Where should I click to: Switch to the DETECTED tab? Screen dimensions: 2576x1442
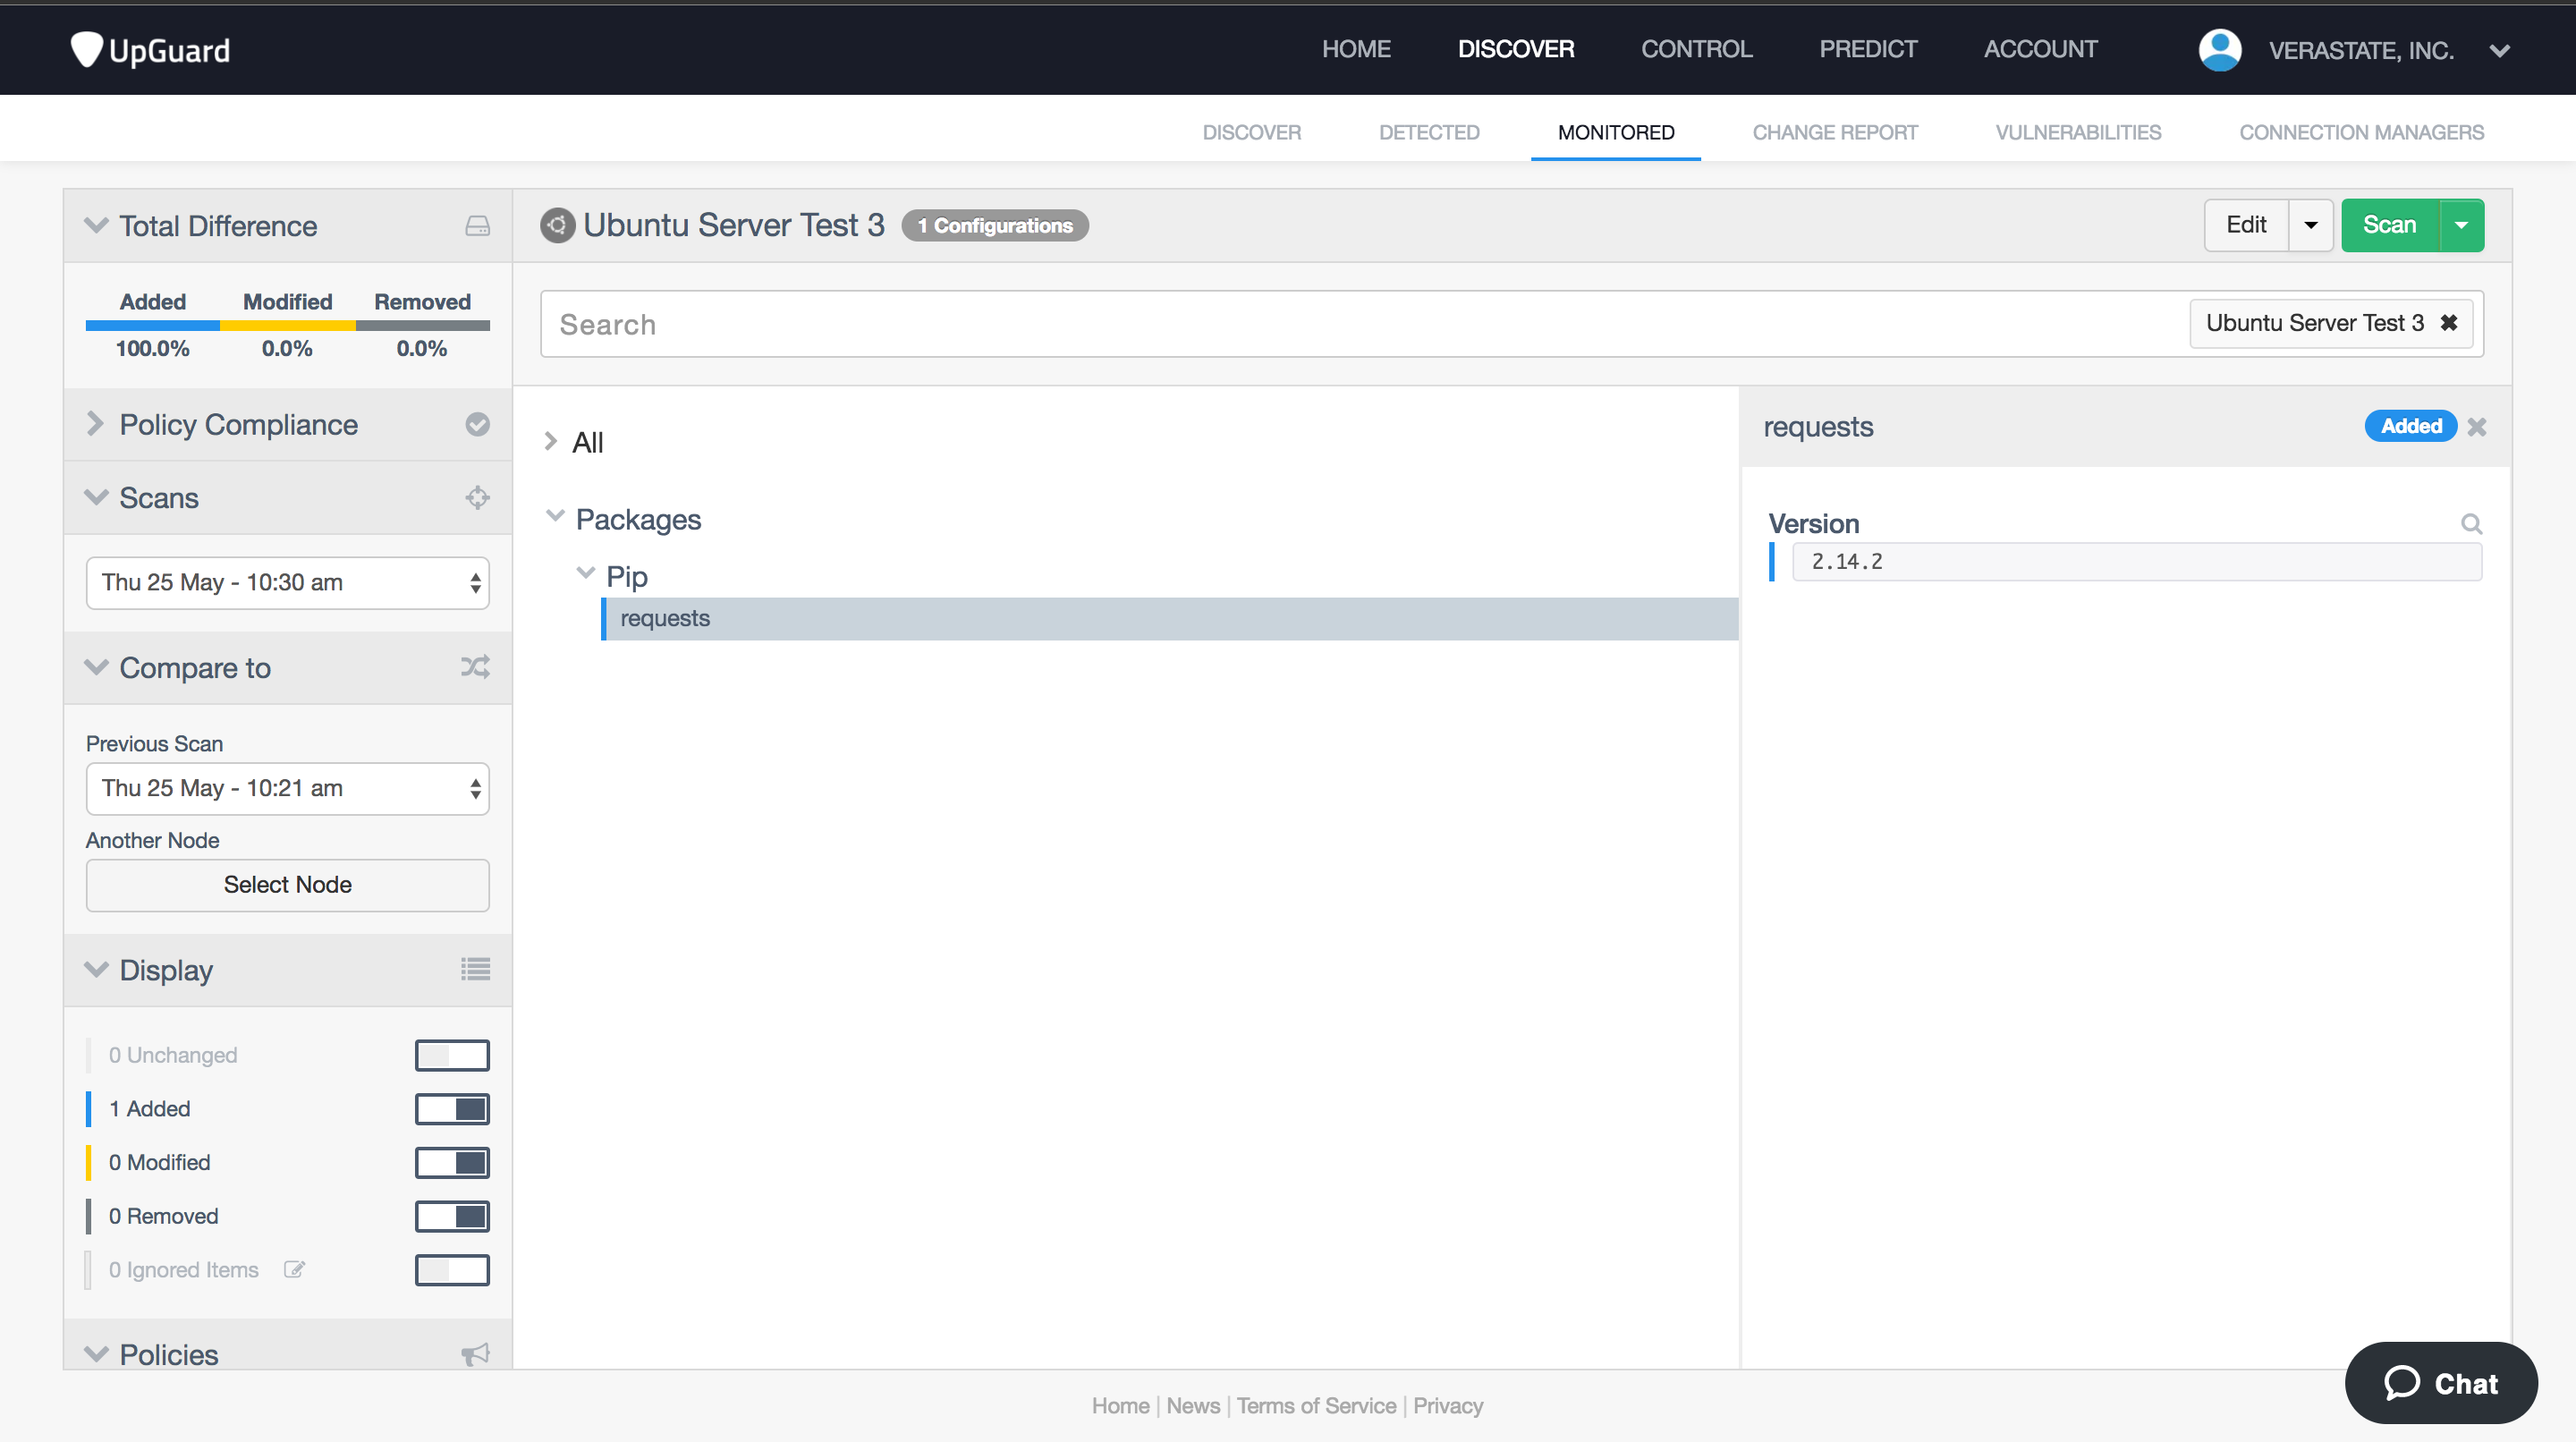click(1429, 132)
